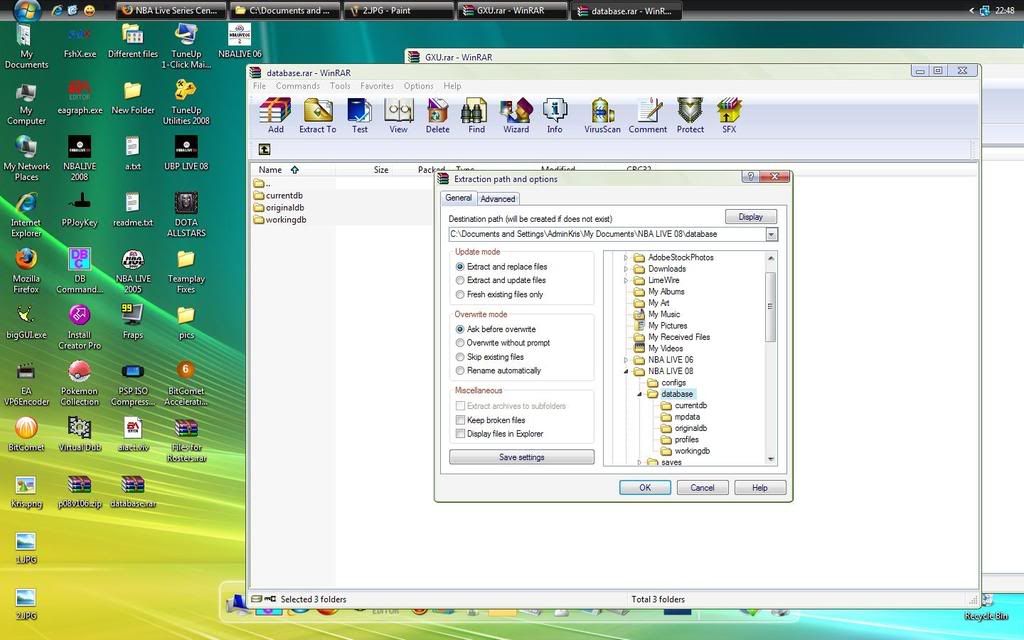Select Skip existing files option
Image resolution: width=1024 pixels, height=640 pixels.
pos(490,357)
